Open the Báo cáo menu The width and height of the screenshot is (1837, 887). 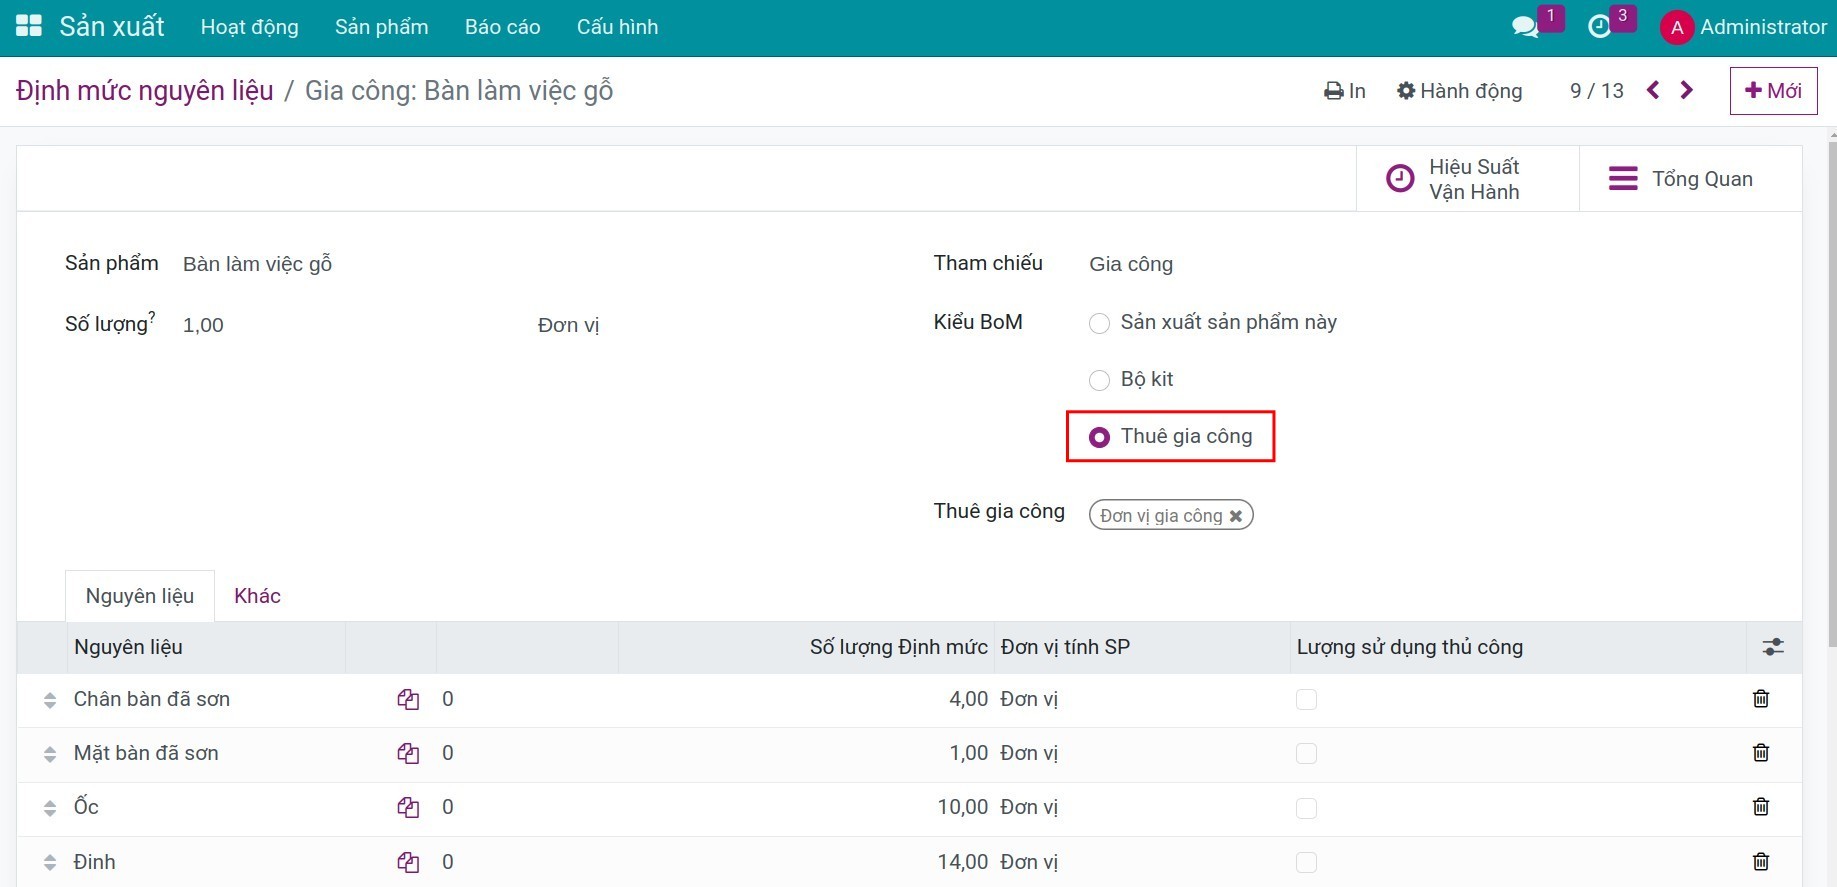tap(503, 27)
